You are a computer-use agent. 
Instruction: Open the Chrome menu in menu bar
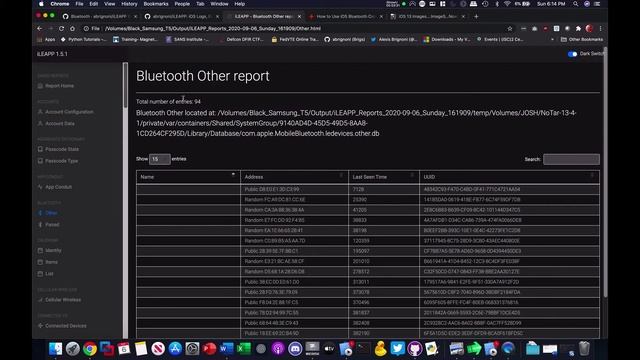pos(60,4)
